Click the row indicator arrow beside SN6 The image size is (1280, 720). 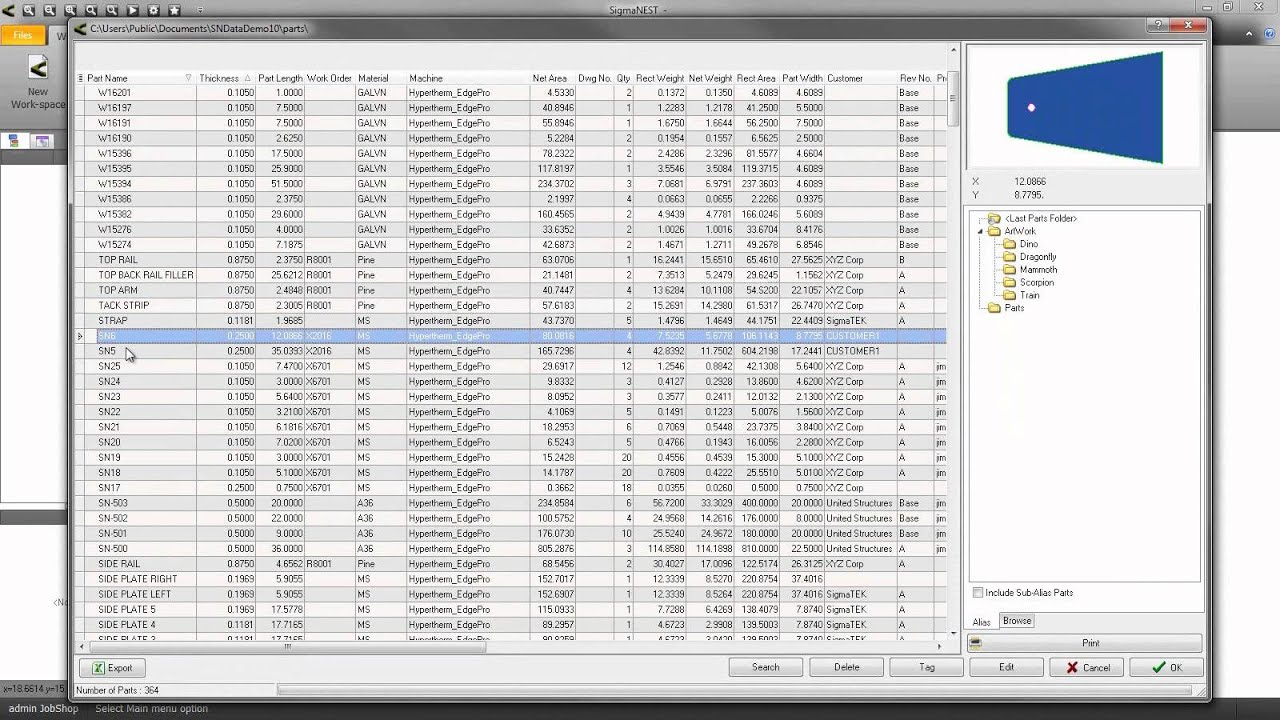80,336
